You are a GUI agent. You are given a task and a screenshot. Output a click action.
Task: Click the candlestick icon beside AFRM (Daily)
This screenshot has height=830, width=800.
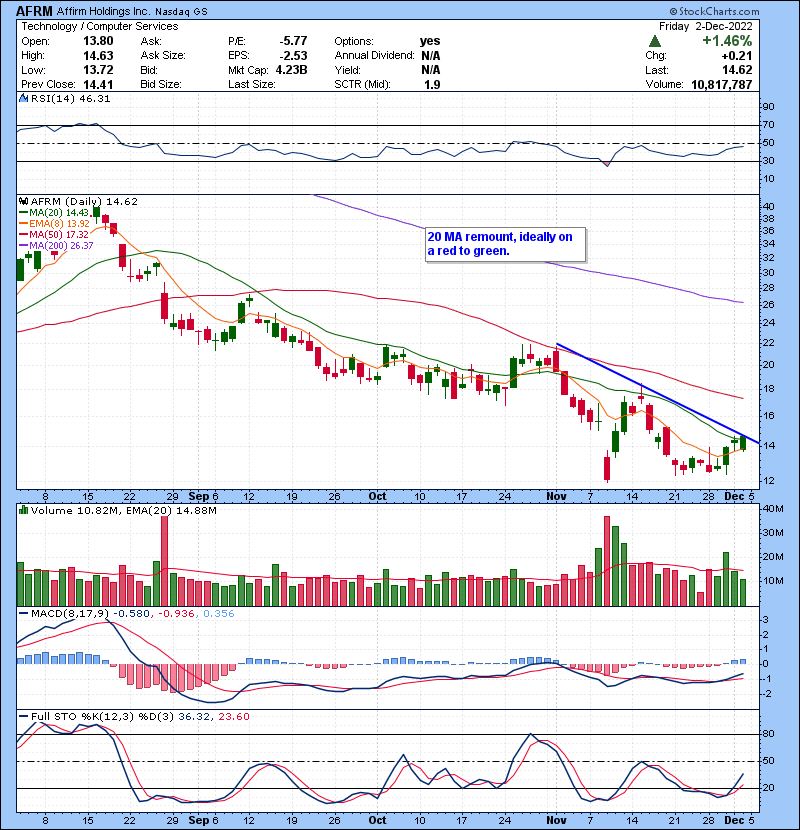(x=23, y=202)
